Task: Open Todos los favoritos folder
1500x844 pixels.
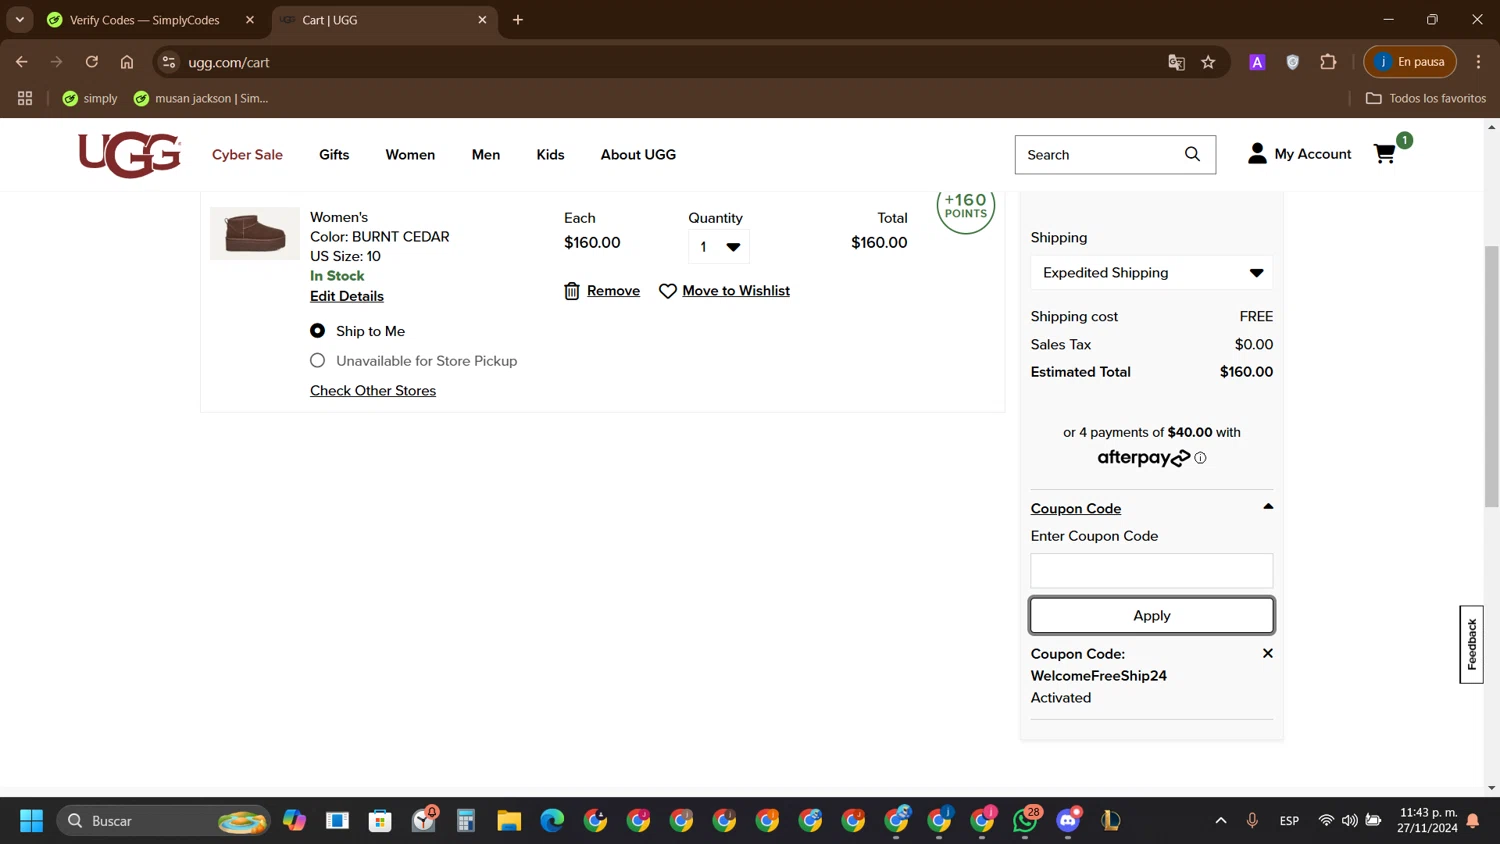Action: point(1425,98)
